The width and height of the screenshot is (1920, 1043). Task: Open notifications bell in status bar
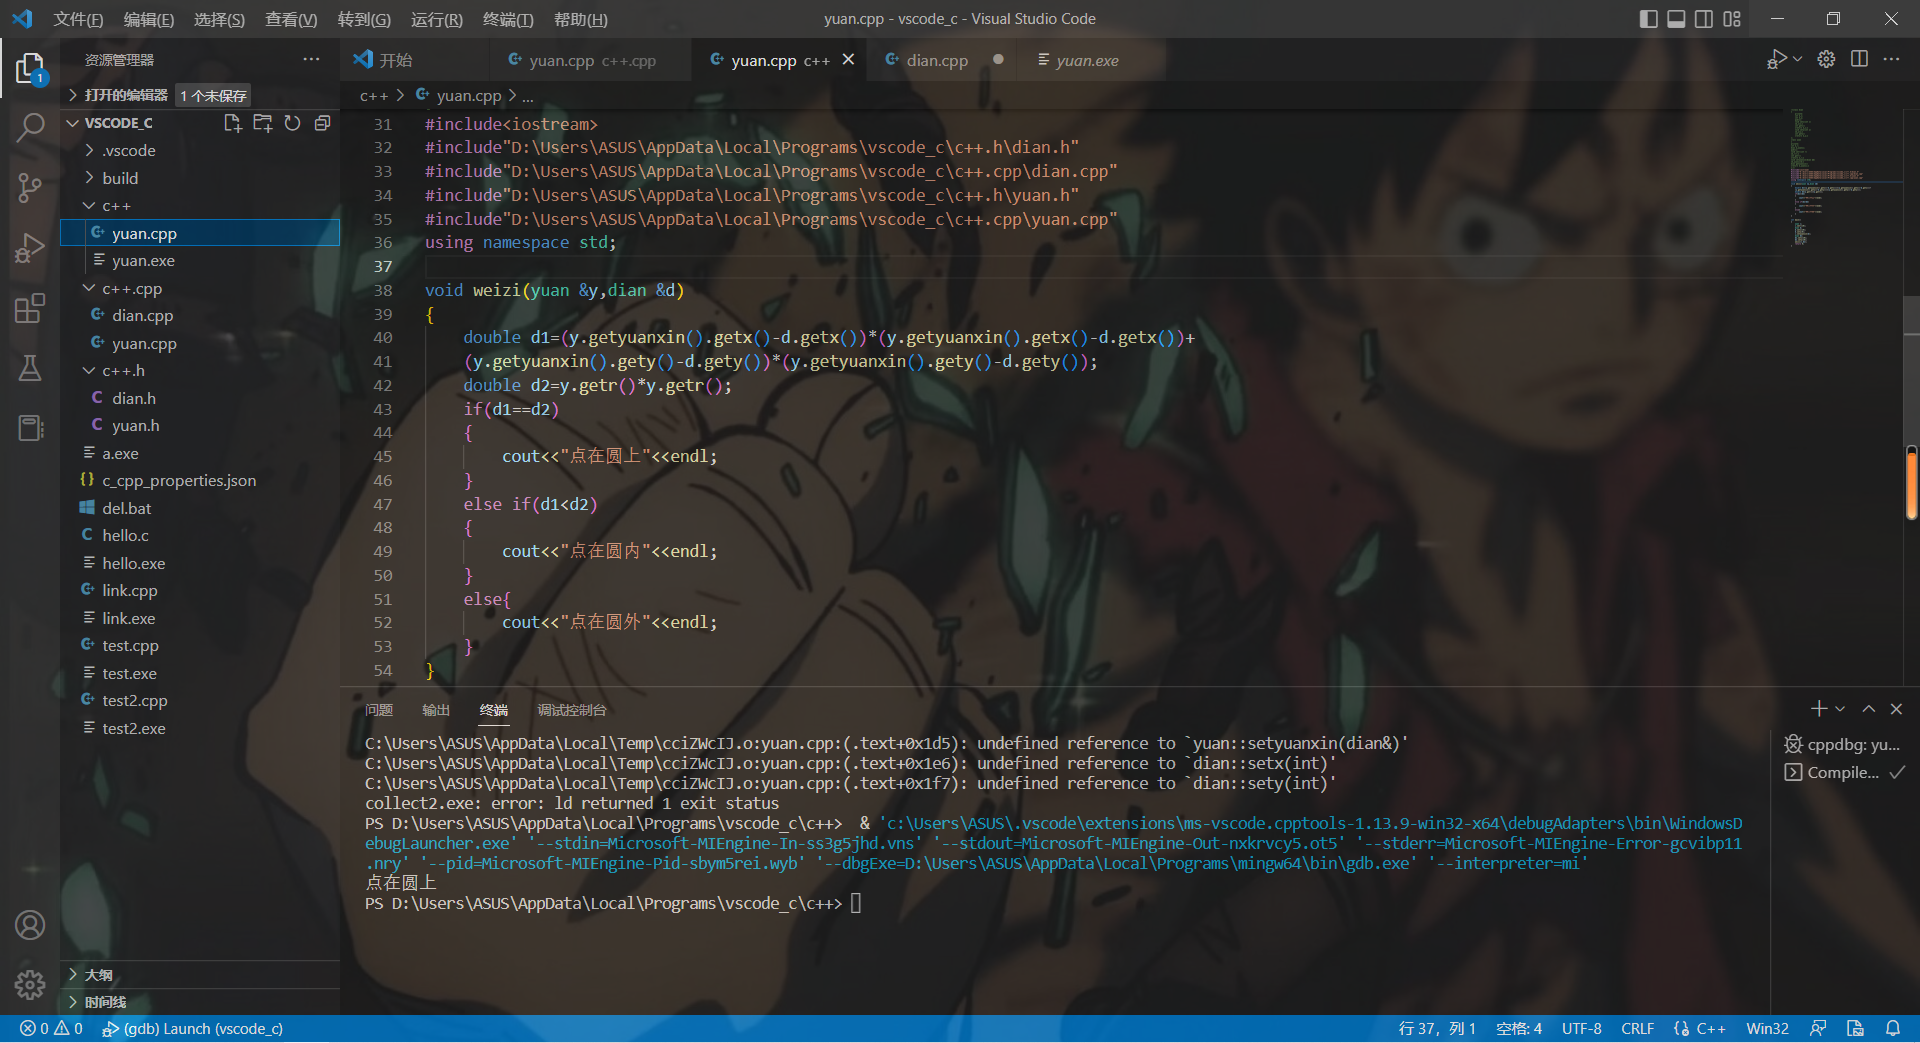[x=1893, y=1029]
